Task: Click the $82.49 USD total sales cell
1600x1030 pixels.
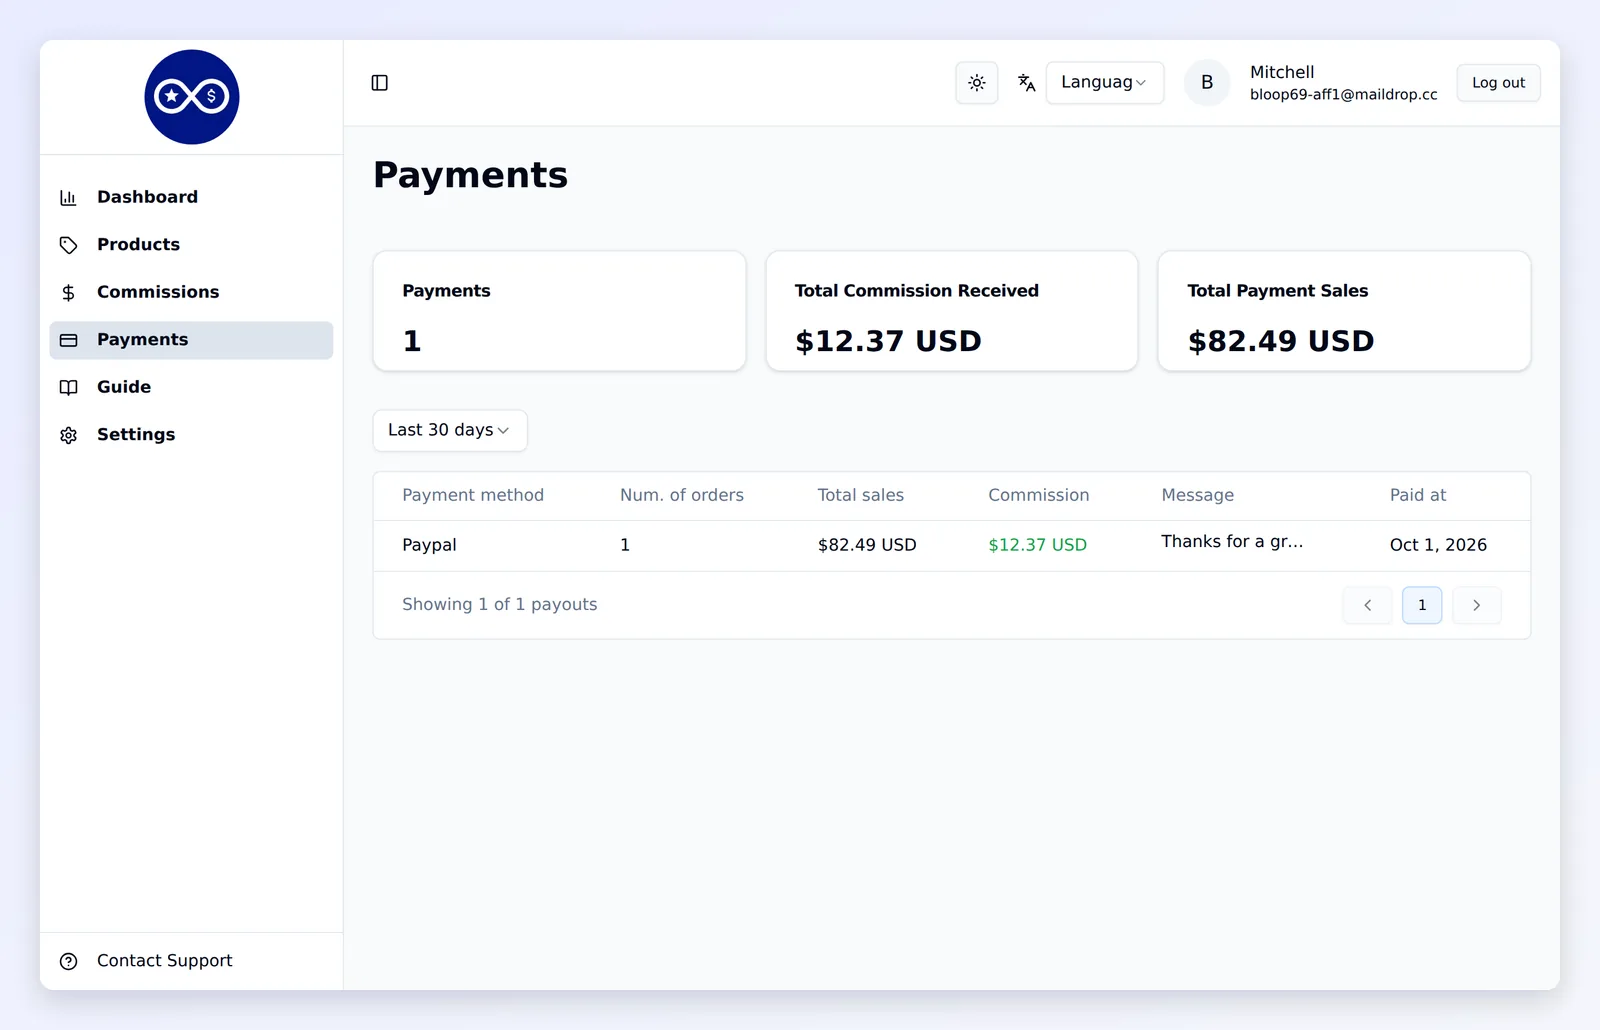Action: click(x=867, y=545)
